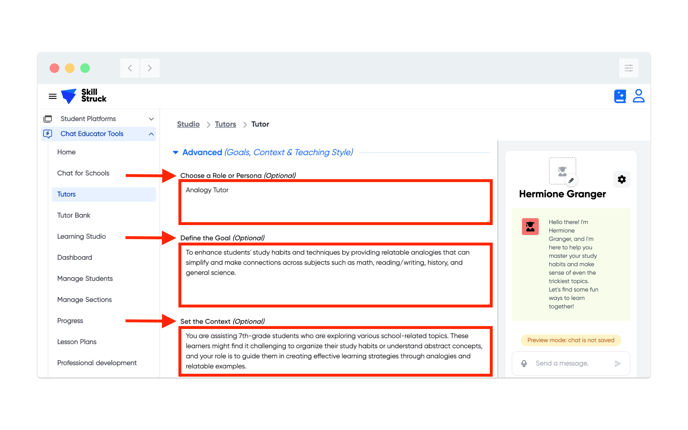The image size is (688, 430).
Task: Collapse the Advanced settings section
Action: (x=175, y=152)
